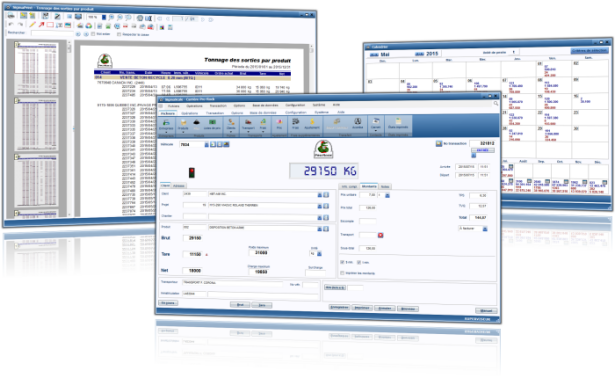Click the Transport truck ribbon icon

pyautogui.click(x=248, y=124)
